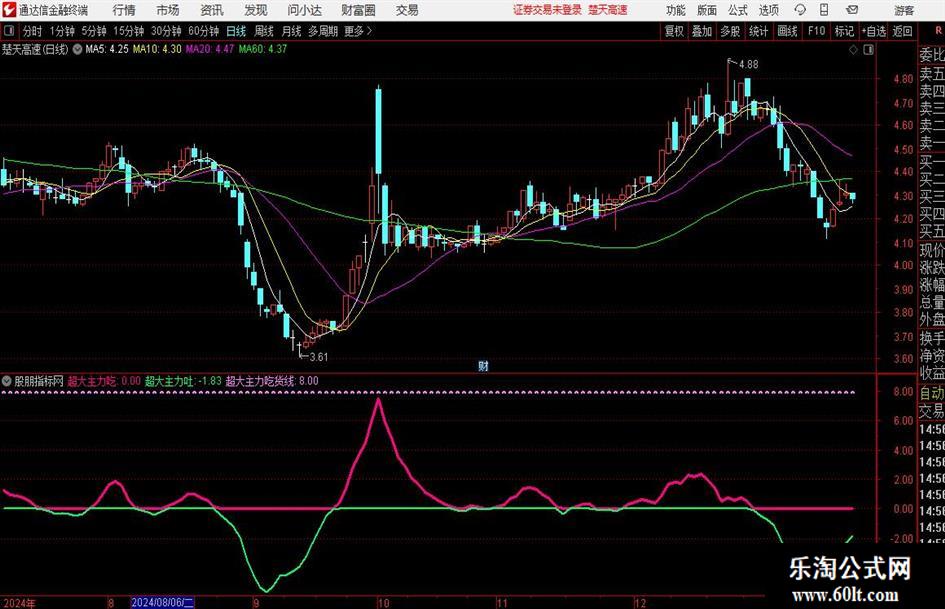Viewport: 945px width, 609px height.
Task: Click the red 楚天高速 stock name link
Action: (x=608, y=10)
